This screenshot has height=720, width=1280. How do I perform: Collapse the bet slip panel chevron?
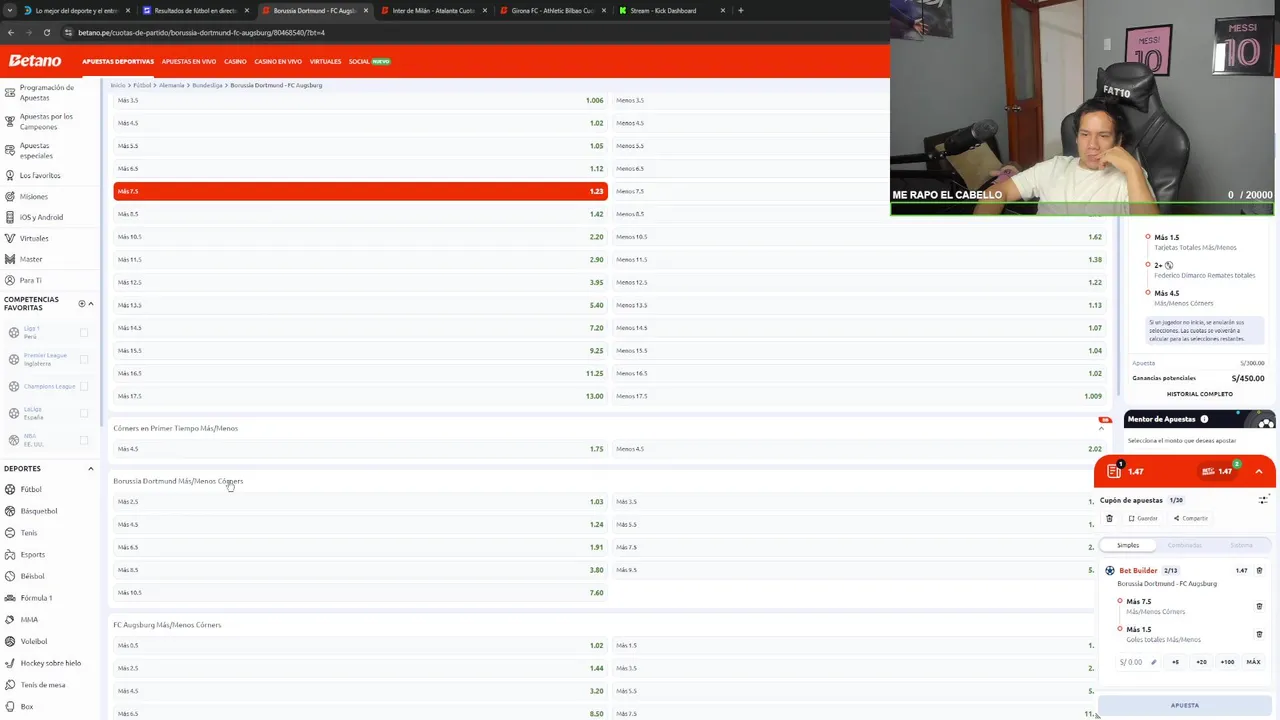[1259, 471]
